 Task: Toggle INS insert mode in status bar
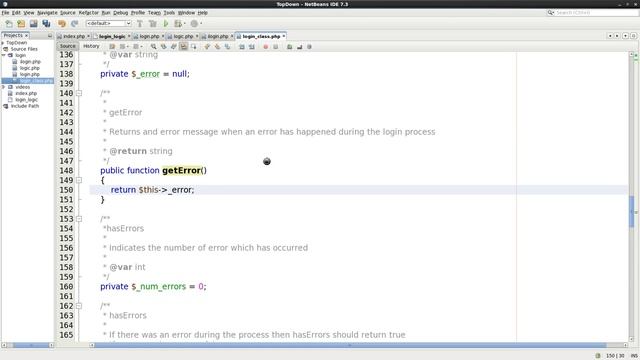[634, 356]
